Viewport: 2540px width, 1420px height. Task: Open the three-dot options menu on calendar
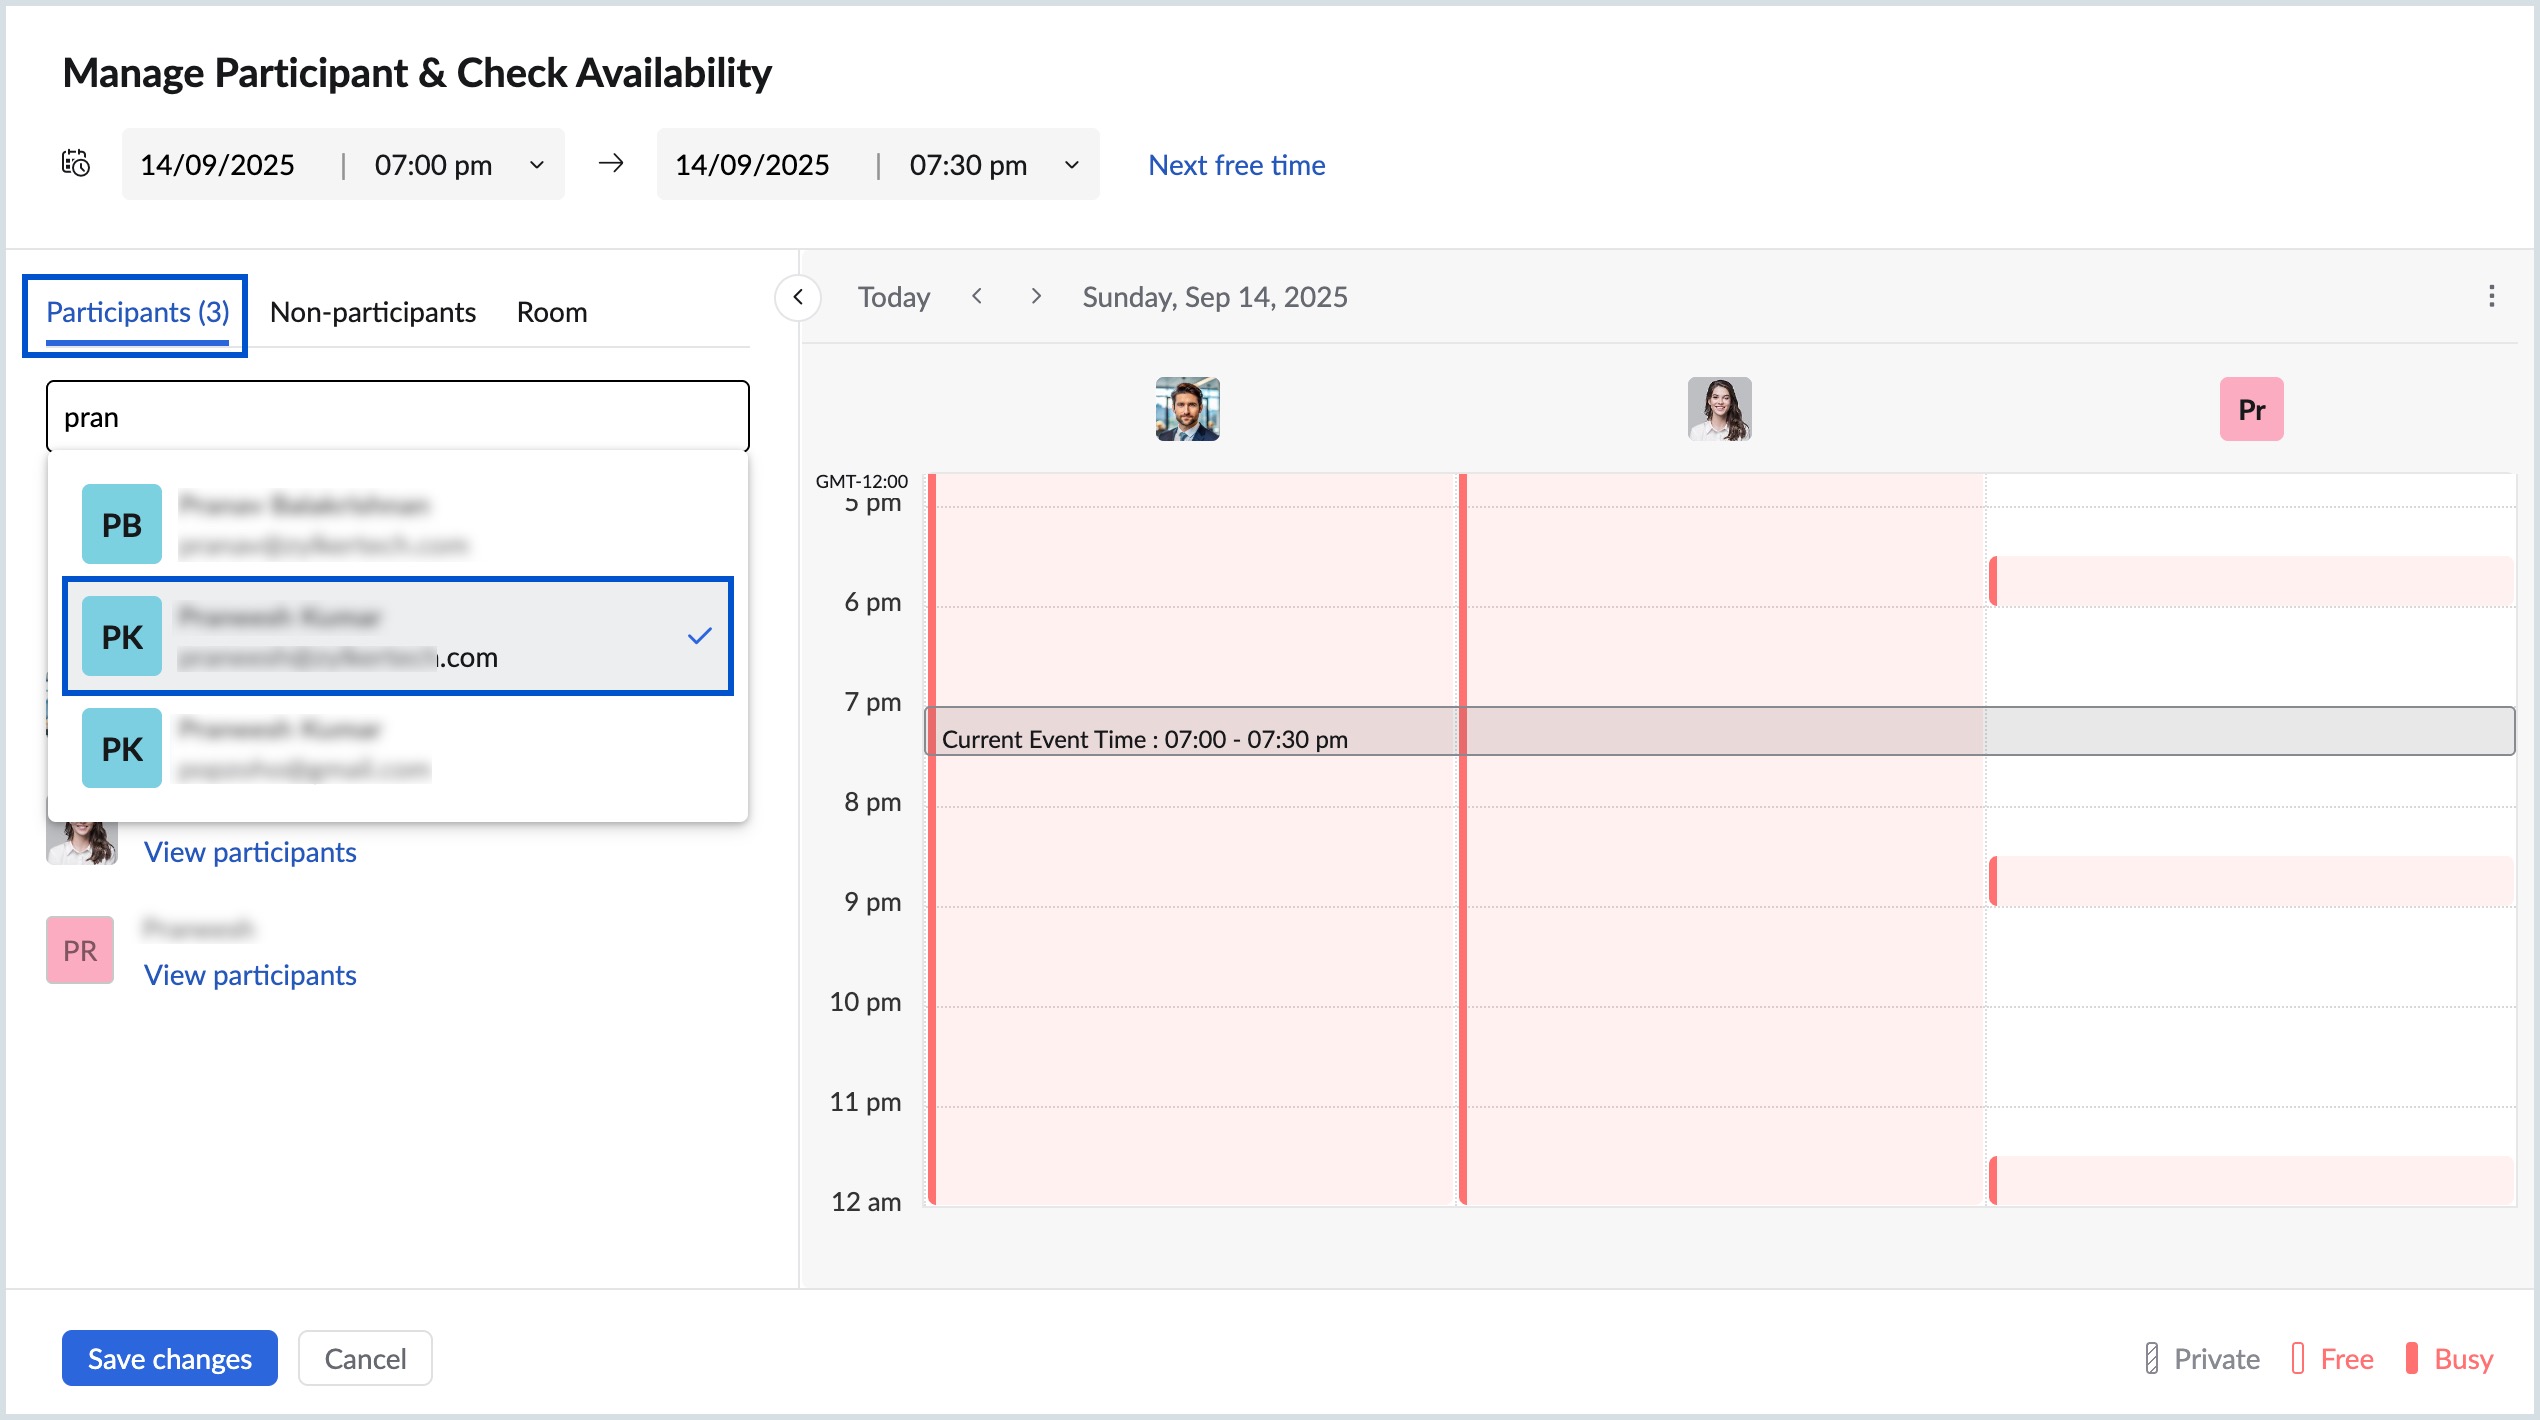pyautogui.click(x=2490, y=296)
